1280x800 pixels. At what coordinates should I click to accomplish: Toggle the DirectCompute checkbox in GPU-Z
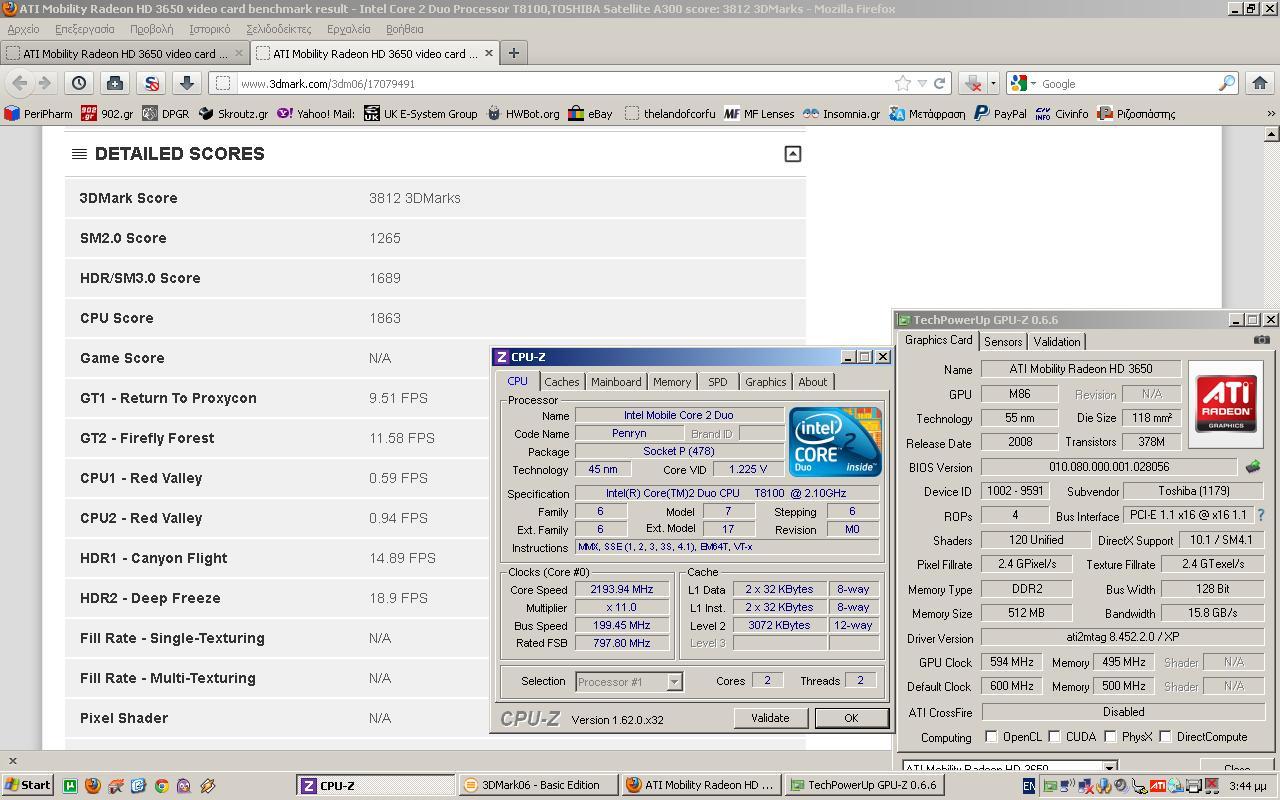[x=1165, y=737]
